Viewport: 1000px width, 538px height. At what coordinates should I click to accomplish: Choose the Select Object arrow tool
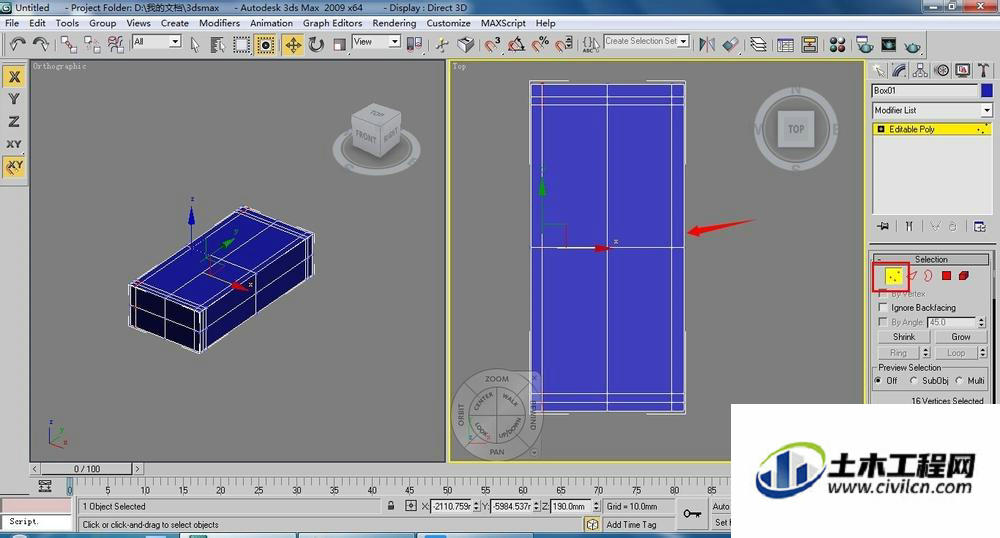click(195, 44)
